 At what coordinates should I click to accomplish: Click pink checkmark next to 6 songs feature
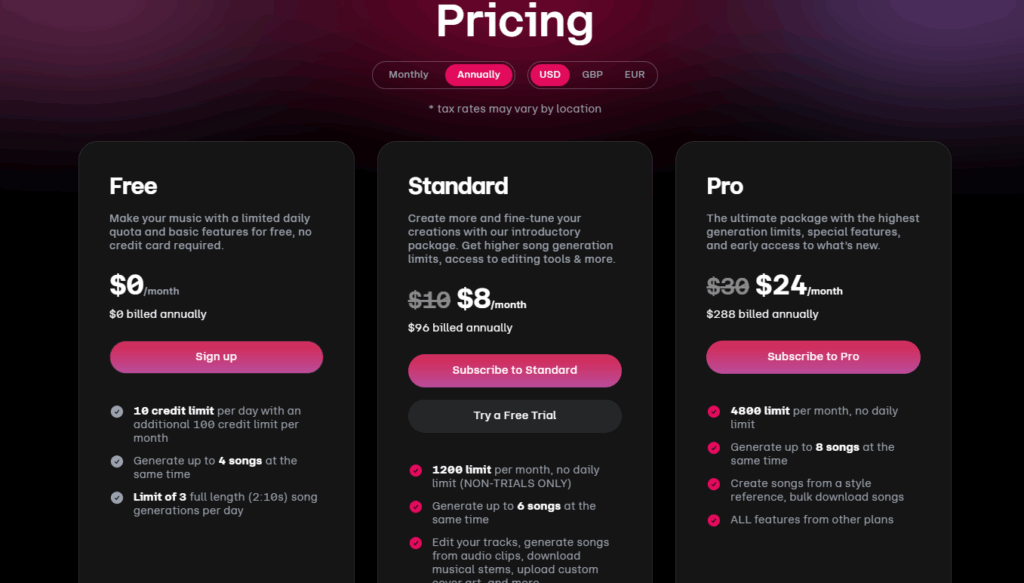pyautogui.click(x=415, y=506)
